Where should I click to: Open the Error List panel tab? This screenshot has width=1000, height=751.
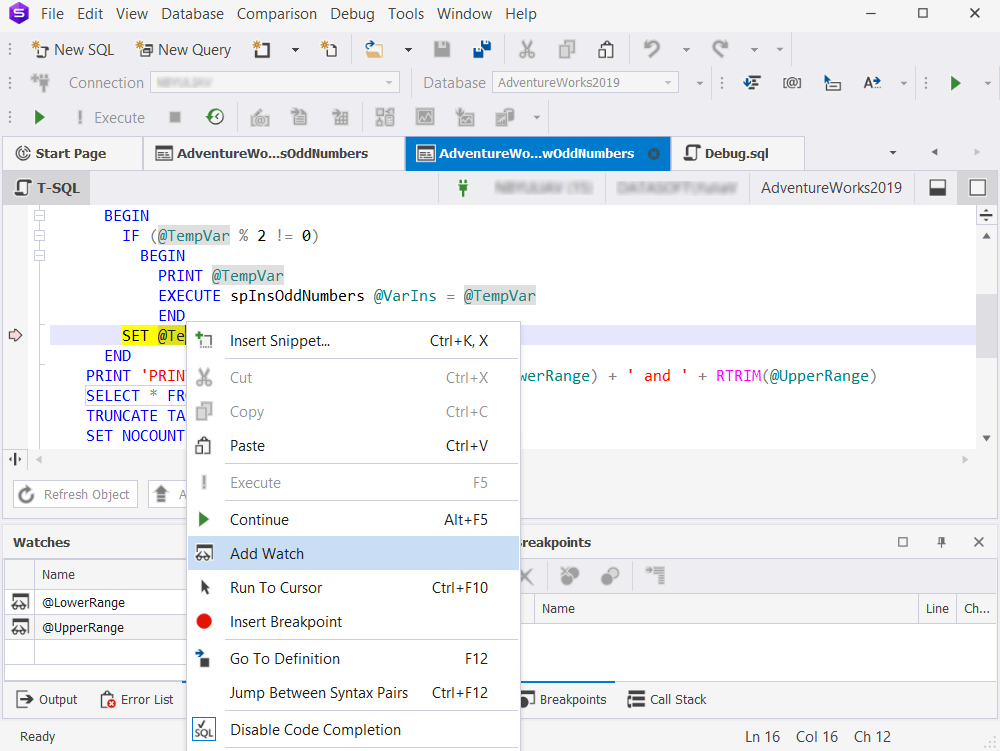(137, 699)
